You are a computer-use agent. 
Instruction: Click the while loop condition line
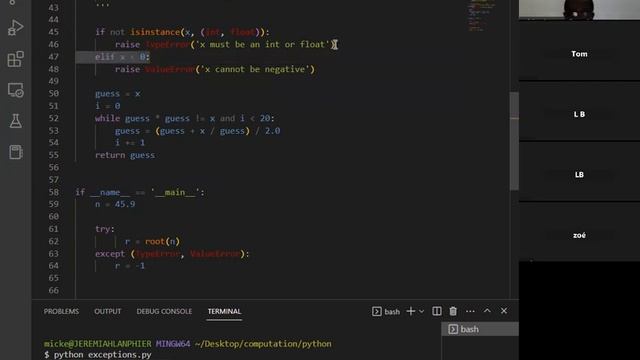pos(185,118)
